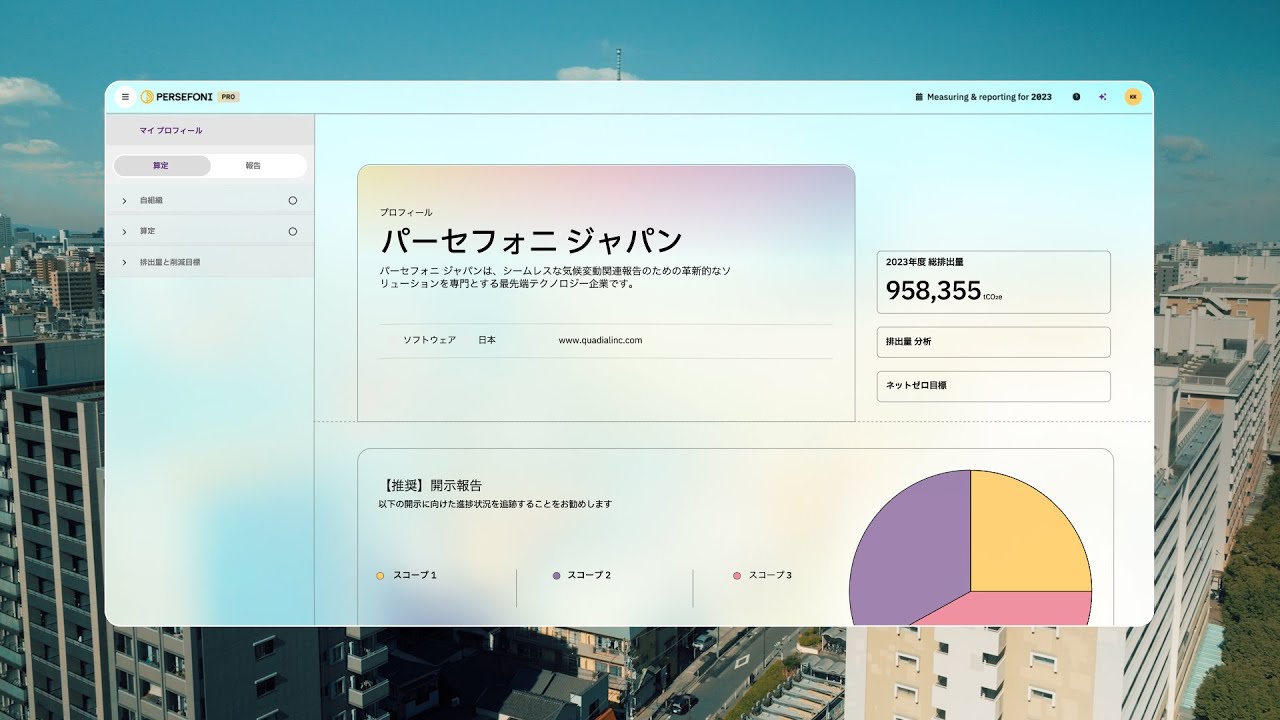Click the purple スコープ 2 legend dot

[x=556, y=576]
